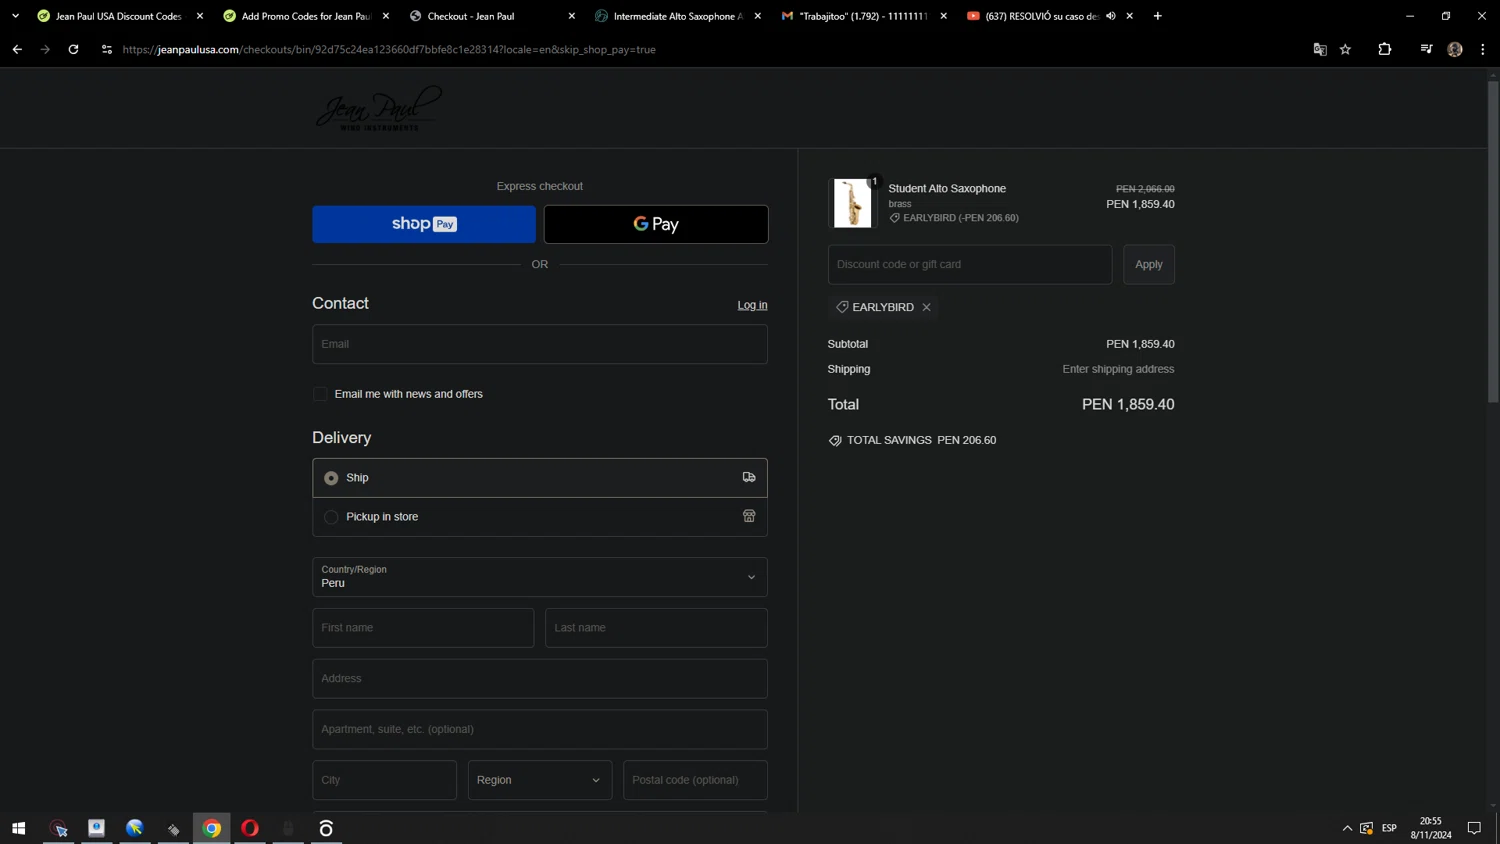Focus the First name field
This screenshot has width=1500, height=844.
(x=423, y=628)
